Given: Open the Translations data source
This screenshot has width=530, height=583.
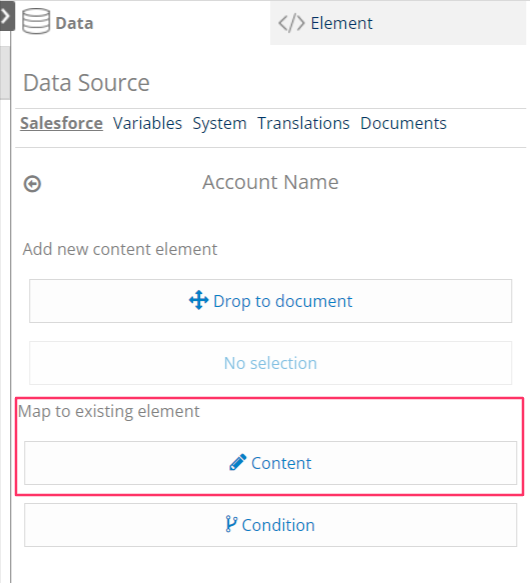Looking at the screenshot, I should [303, 123].
